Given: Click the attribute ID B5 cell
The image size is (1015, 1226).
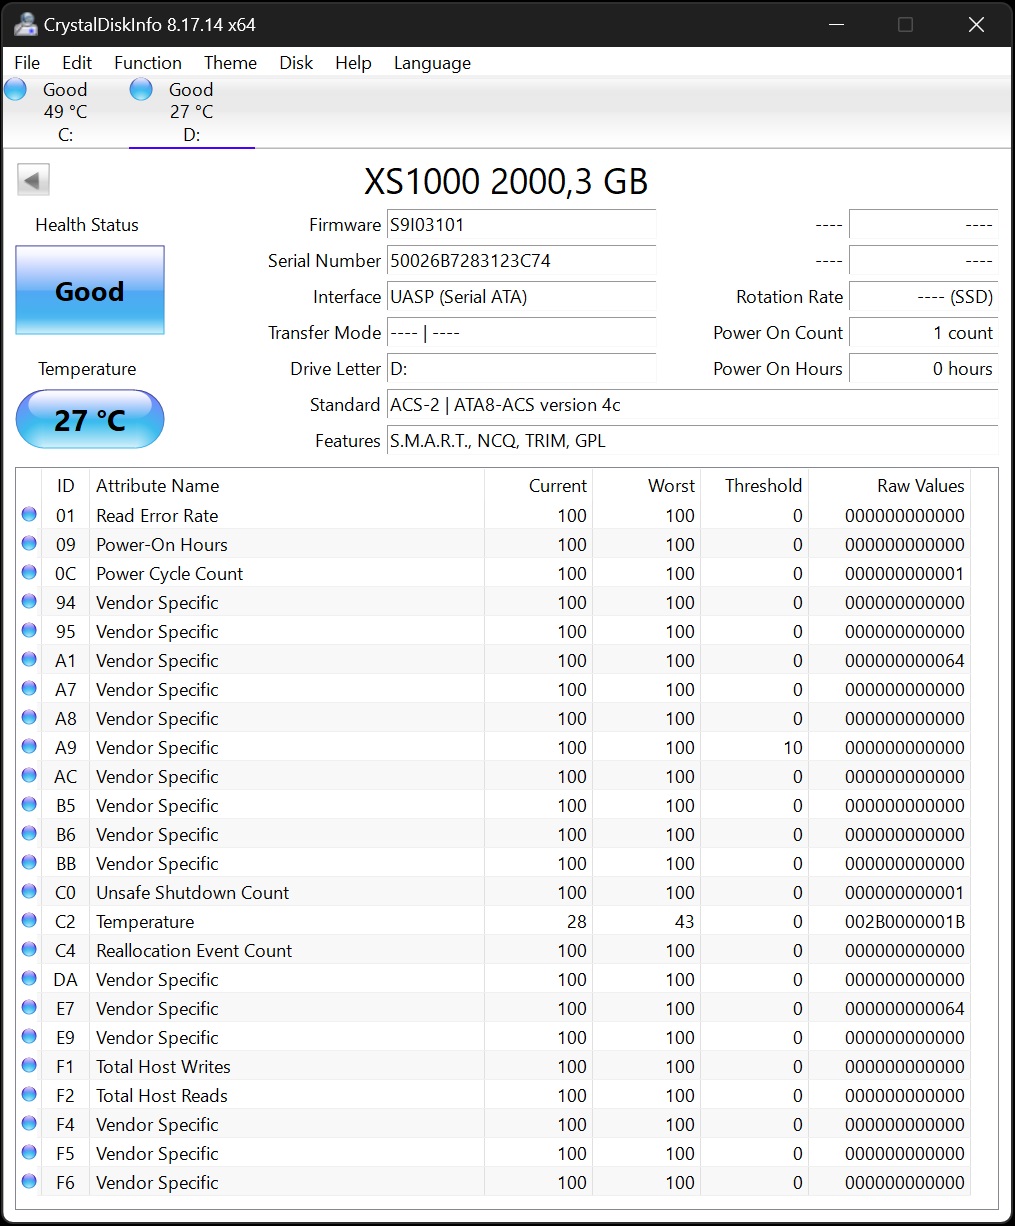Looking at the screenshot, I should click(x=65, y=806).
